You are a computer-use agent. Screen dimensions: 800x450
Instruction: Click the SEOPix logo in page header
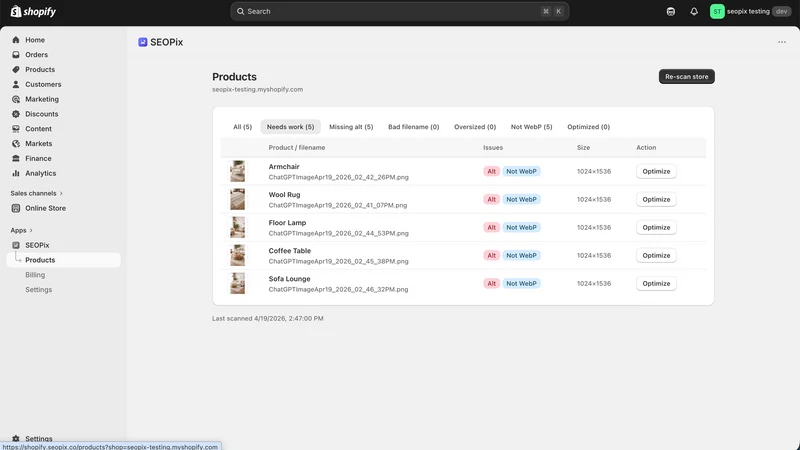143,42
